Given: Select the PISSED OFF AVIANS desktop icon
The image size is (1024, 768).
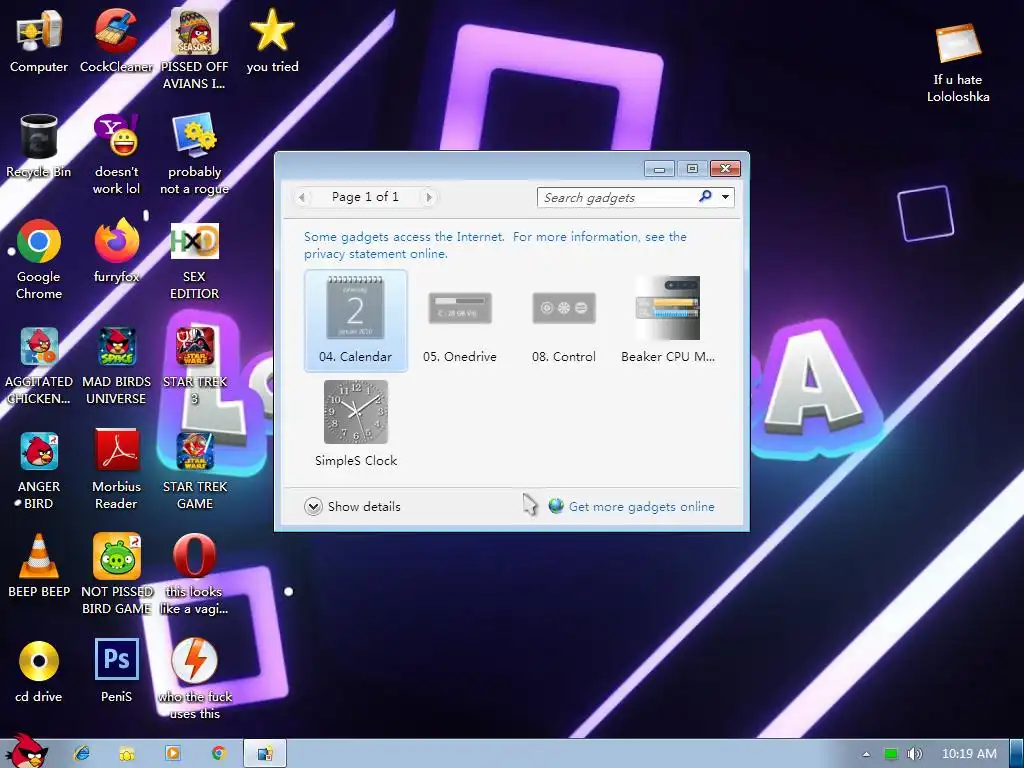Looking at the screenshot, I should pos(195,49).
